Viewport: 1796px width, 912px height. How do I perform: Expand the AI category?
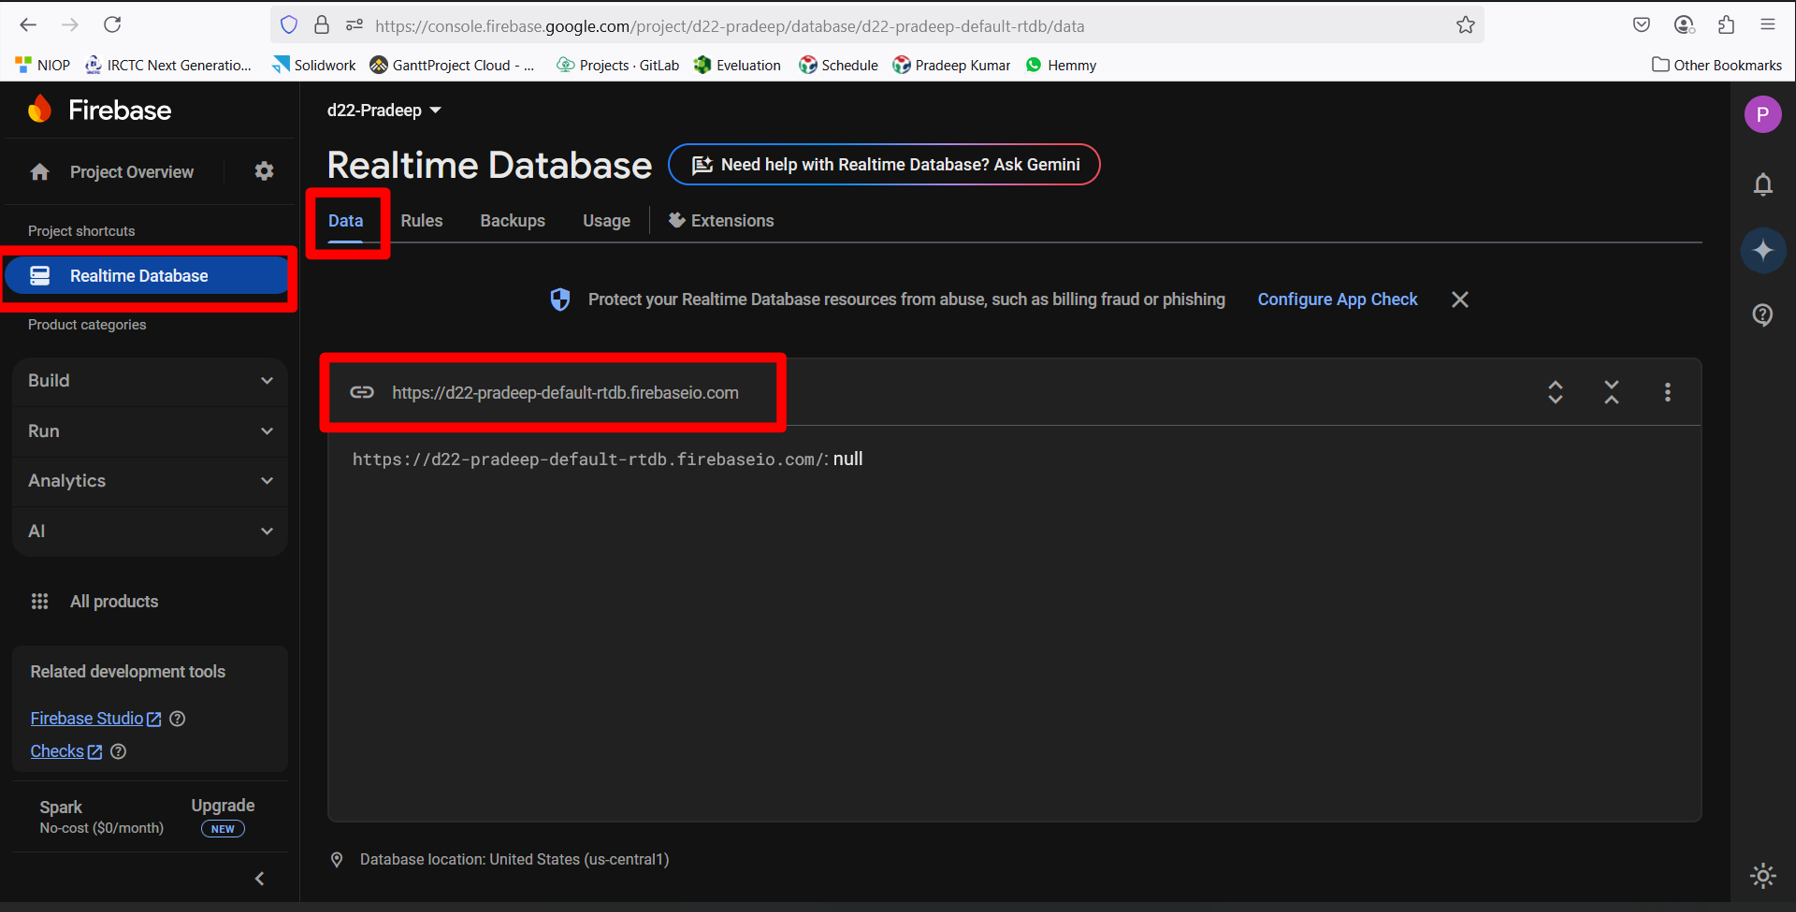coord(150,531)
